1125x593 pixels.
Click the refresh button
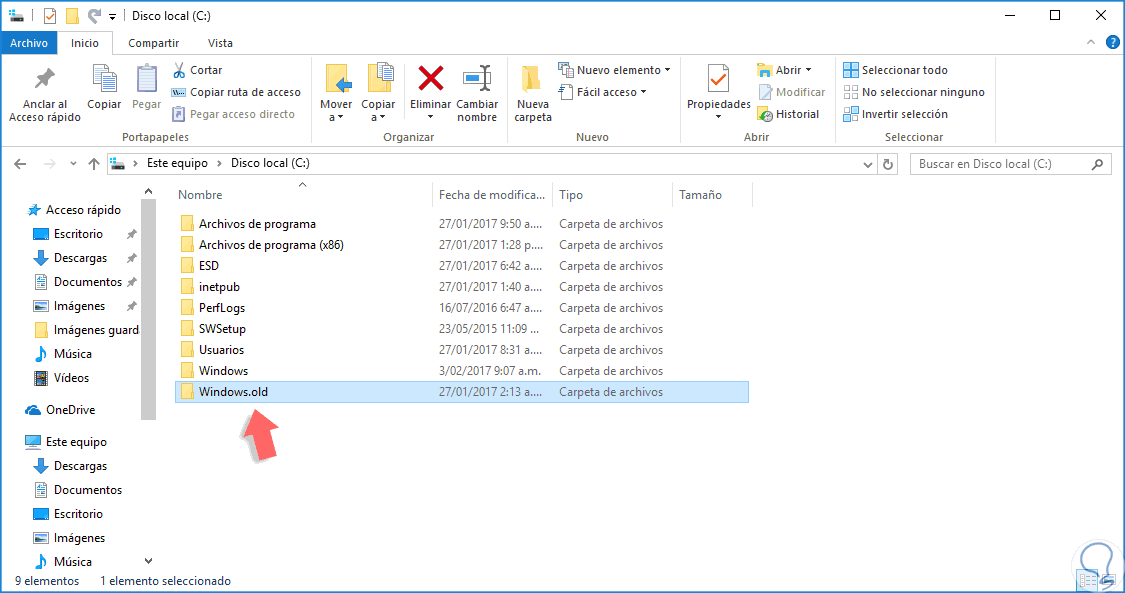coord(888,164)
